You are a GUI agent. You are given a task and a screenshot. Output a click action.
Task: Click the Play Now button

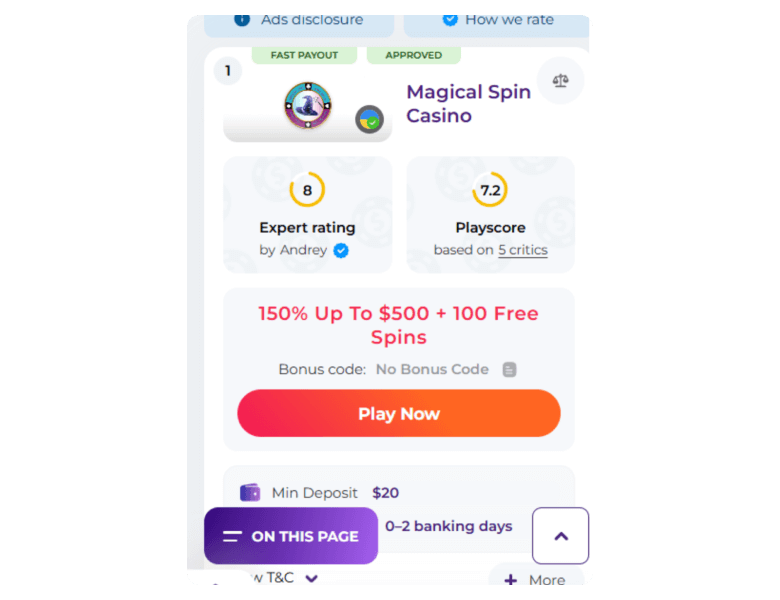399,413
